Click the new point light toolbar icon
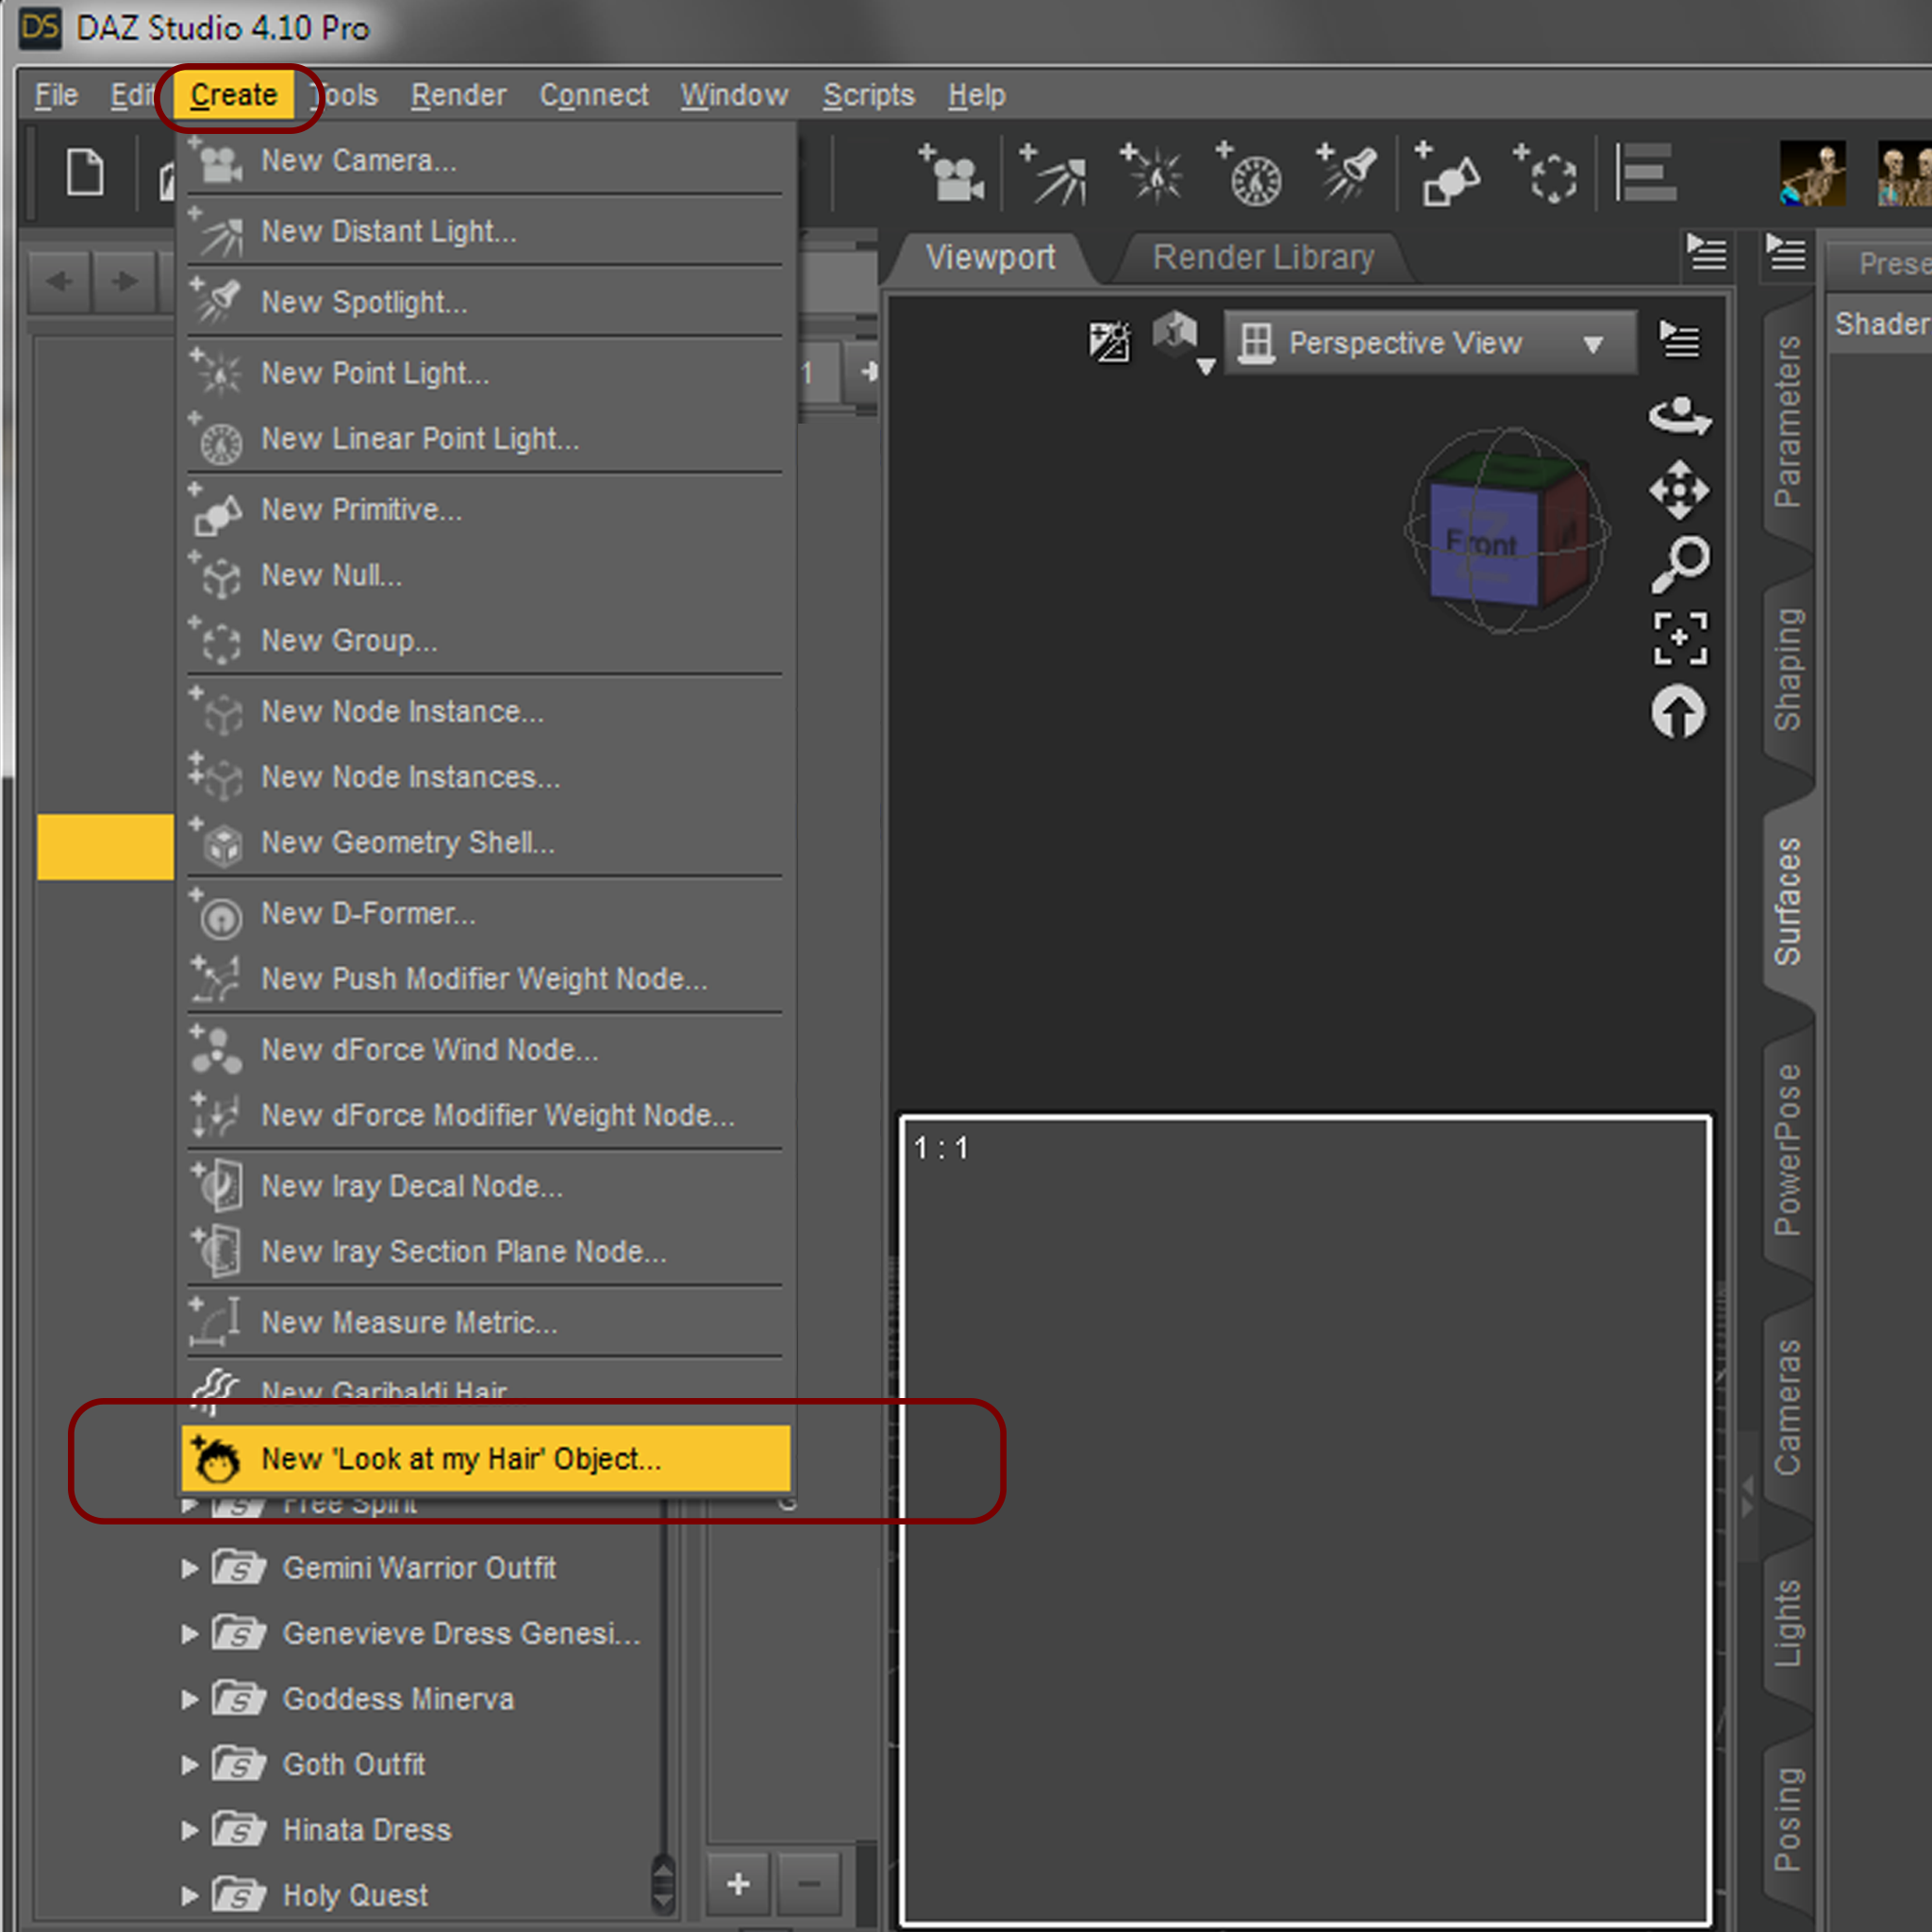The width and height of the screenshot is (1932, 1932). coord(1154,176)
